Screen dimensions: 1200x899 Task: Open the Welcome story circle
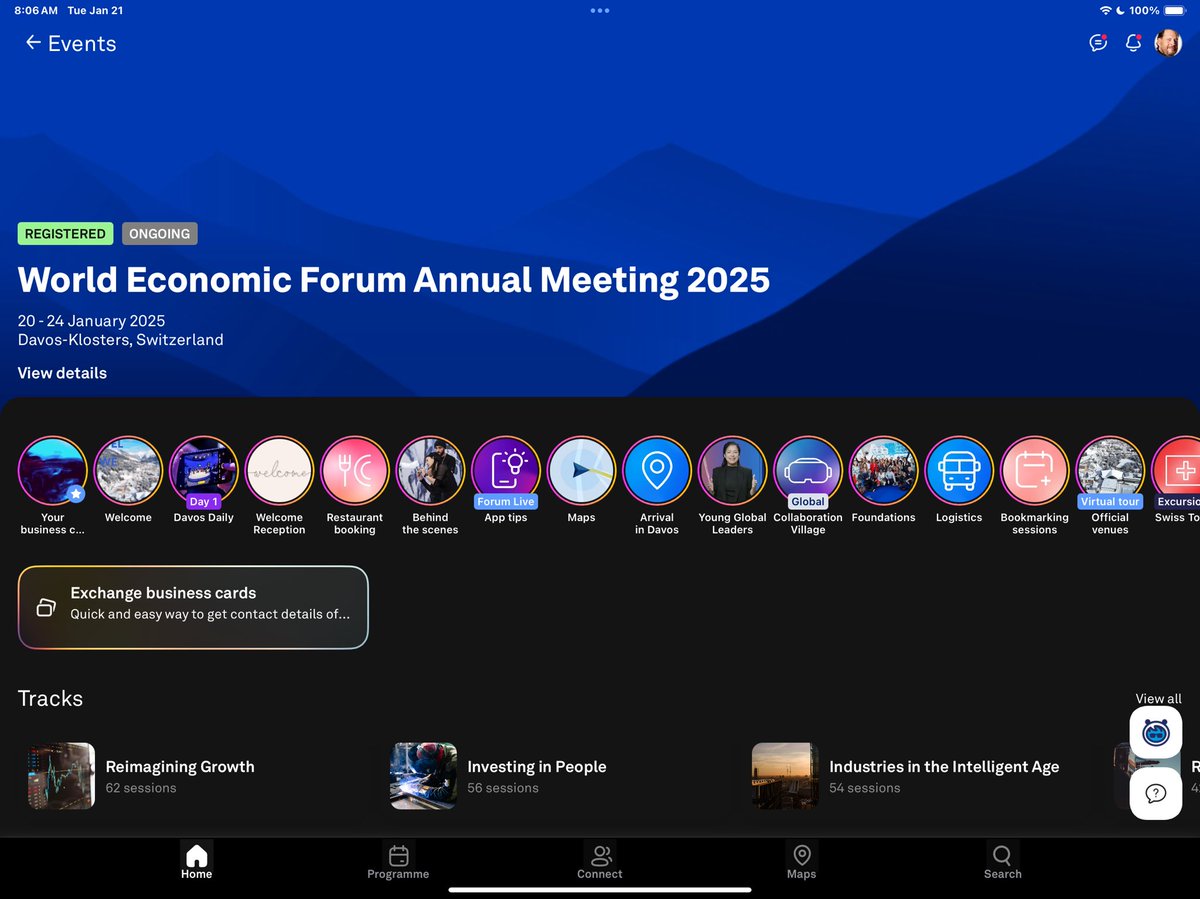point(128,470)
